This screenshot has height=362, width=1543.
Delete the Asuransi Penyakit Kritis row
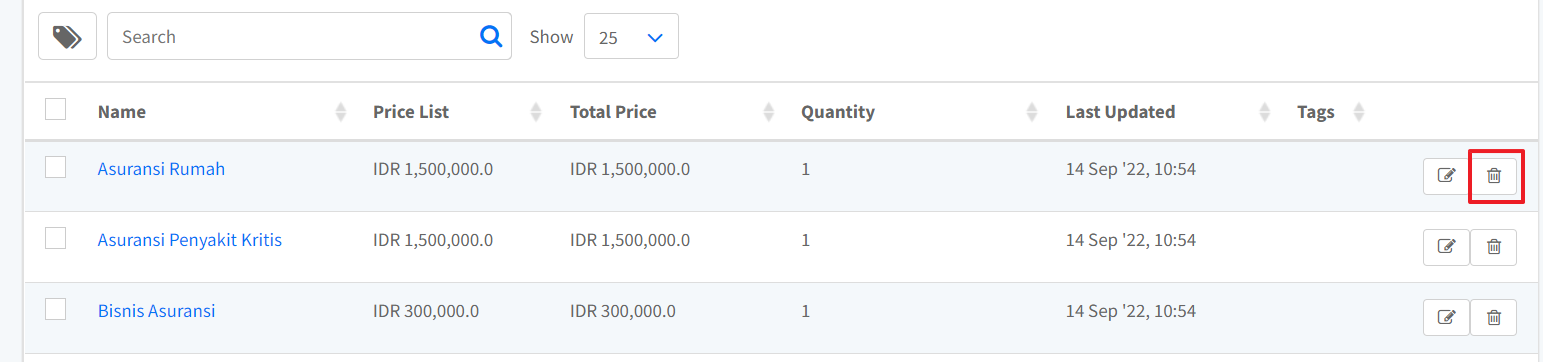[1494, 246]
